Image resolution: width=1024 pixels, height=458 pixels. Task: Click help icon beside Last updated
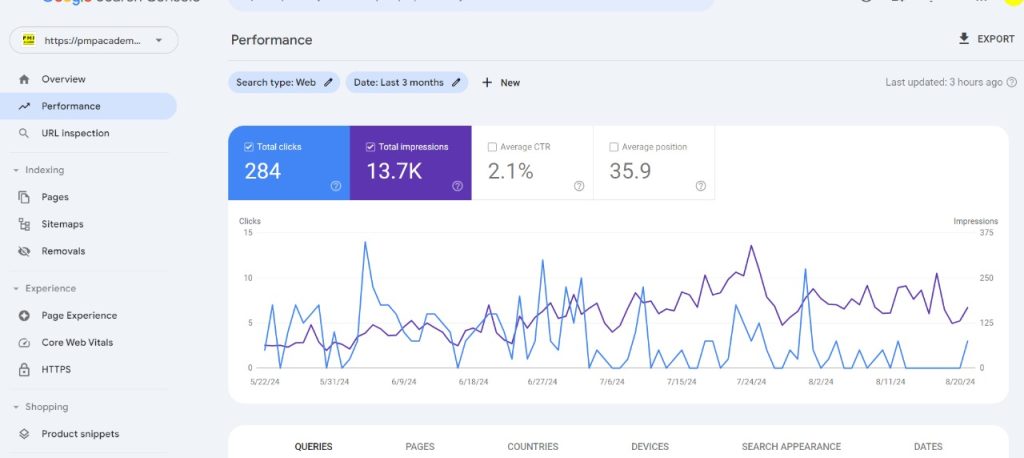pos(1012,82)
